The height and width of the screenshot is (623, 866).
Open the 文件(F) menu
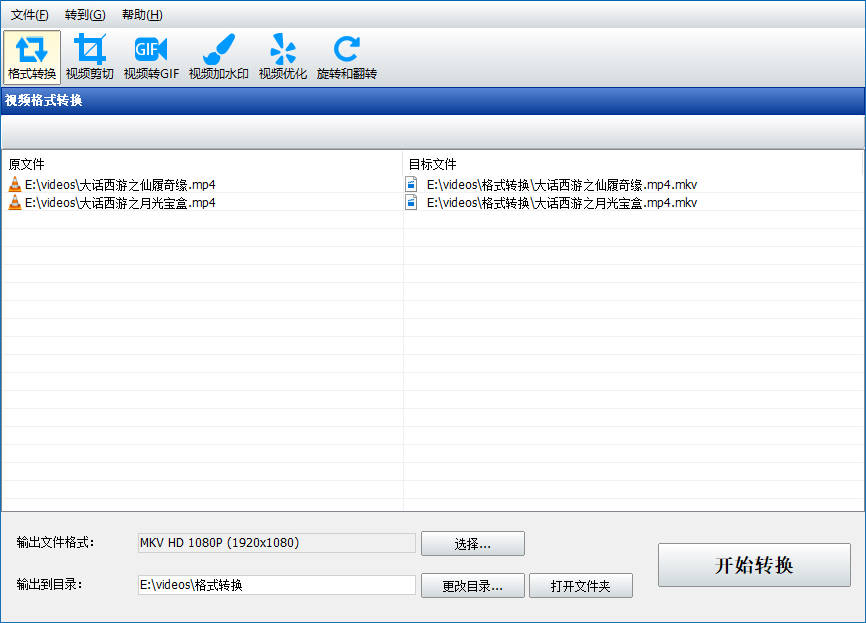29,15
